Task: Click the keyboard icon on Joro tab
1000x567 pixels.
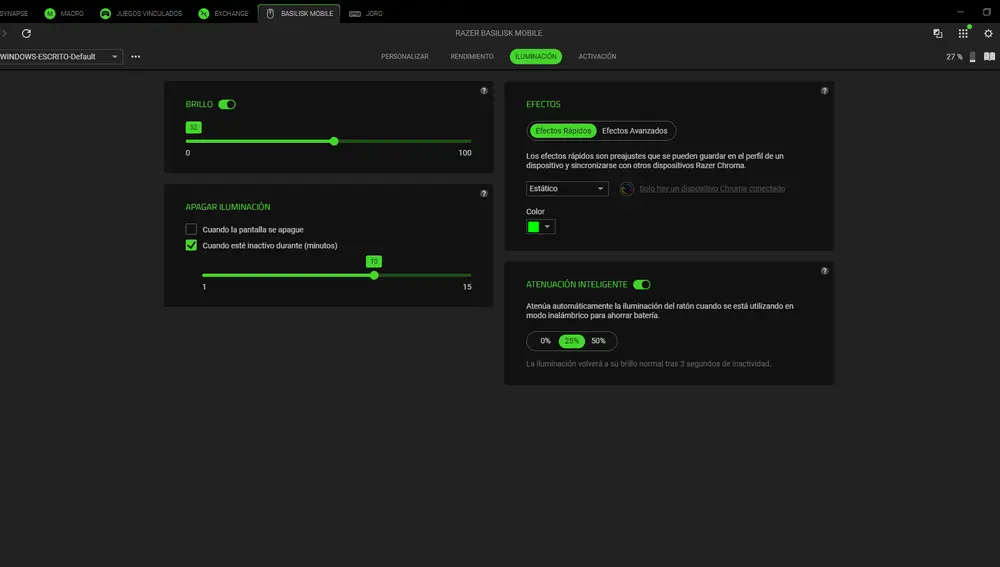Action: [355, 13]
